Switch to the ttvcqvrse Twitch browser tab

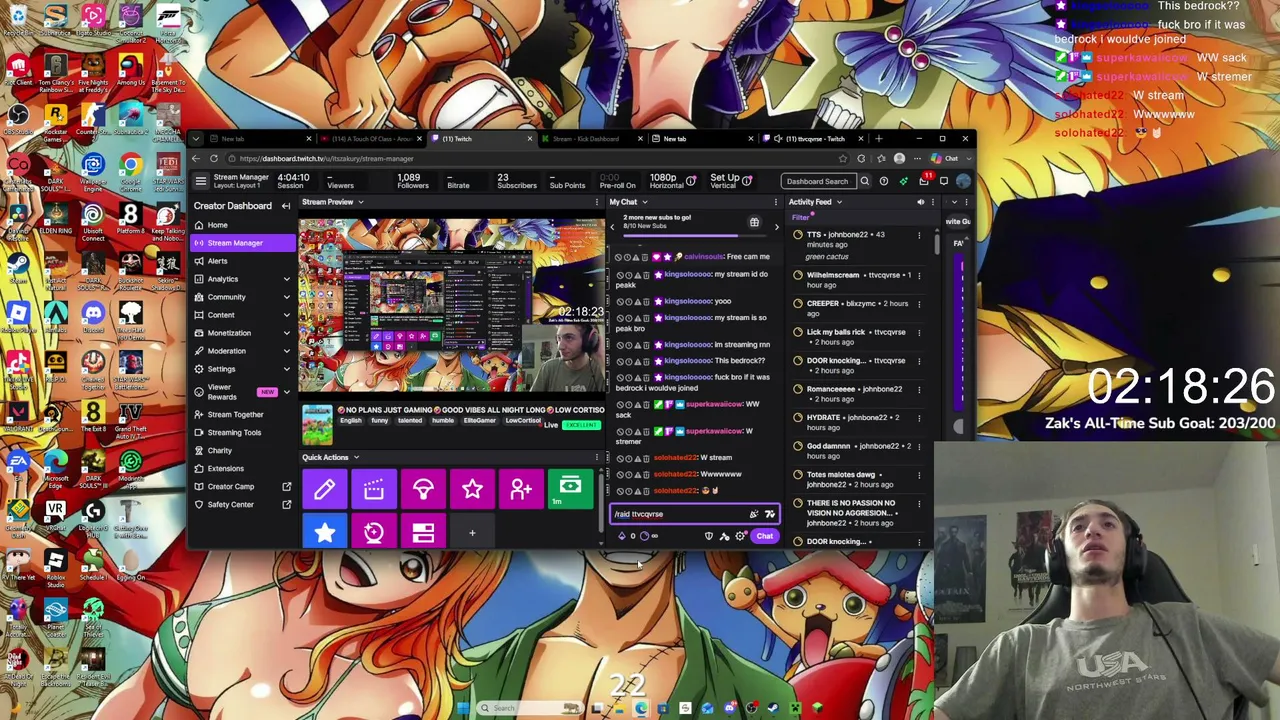pyautogui.click(x=814, y=139)
